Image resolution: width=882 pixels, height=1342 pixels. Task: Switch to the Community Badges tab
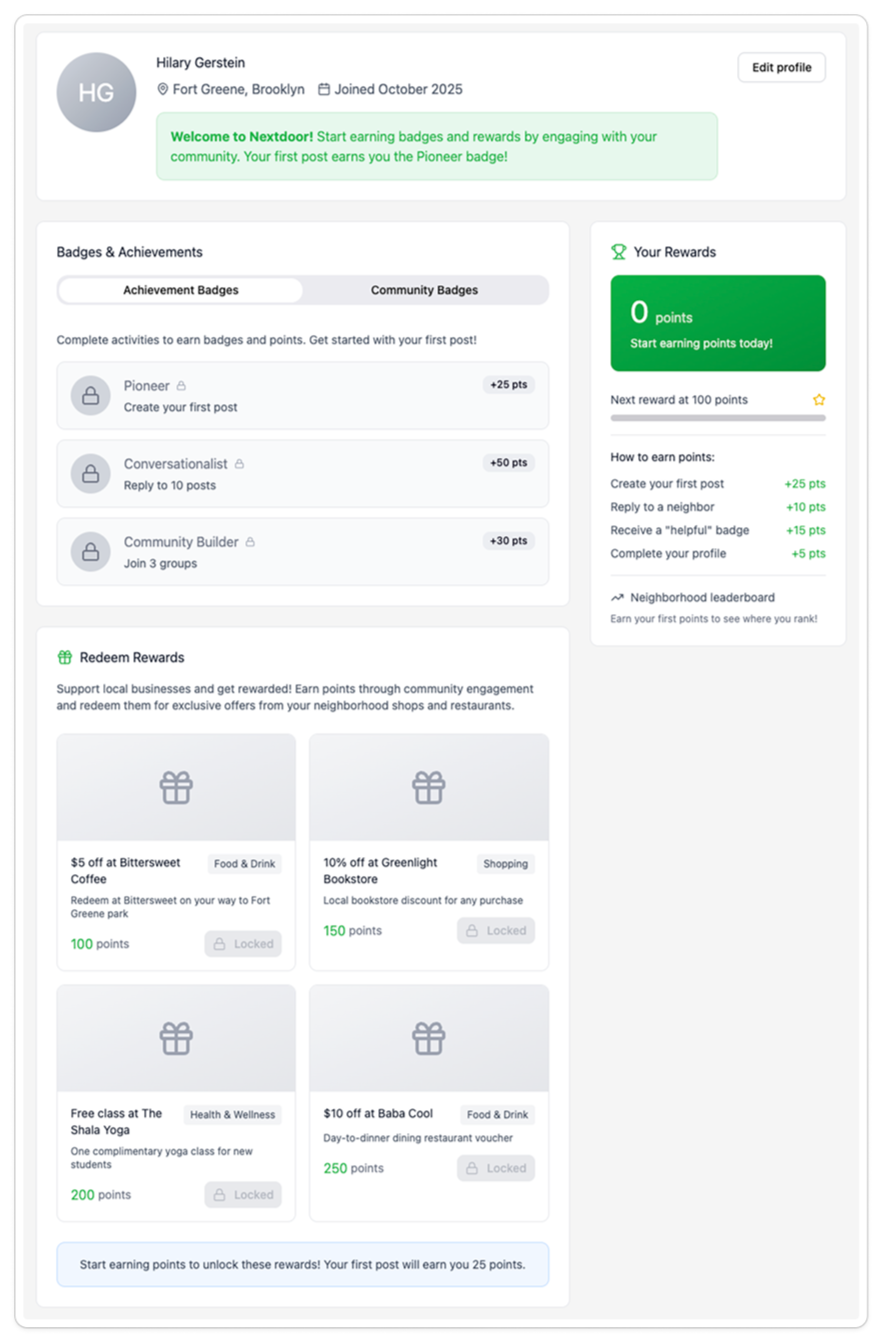425,291
